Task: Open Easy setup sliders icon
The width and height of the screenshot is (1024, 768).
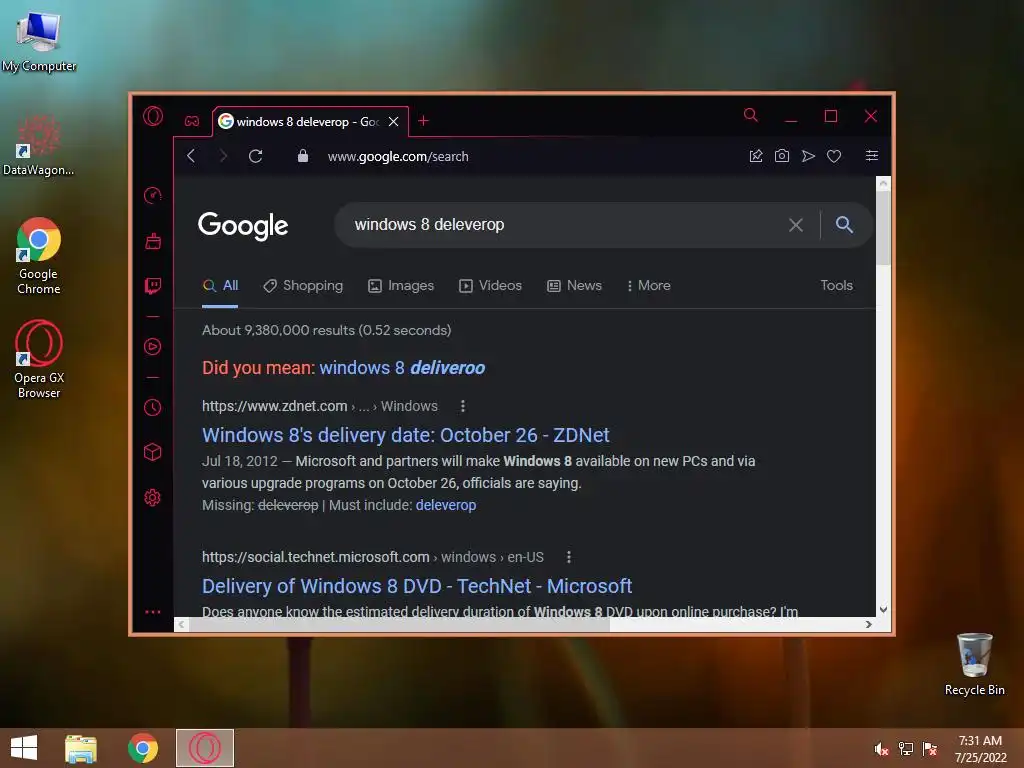Action: click(x=872, y=155)
